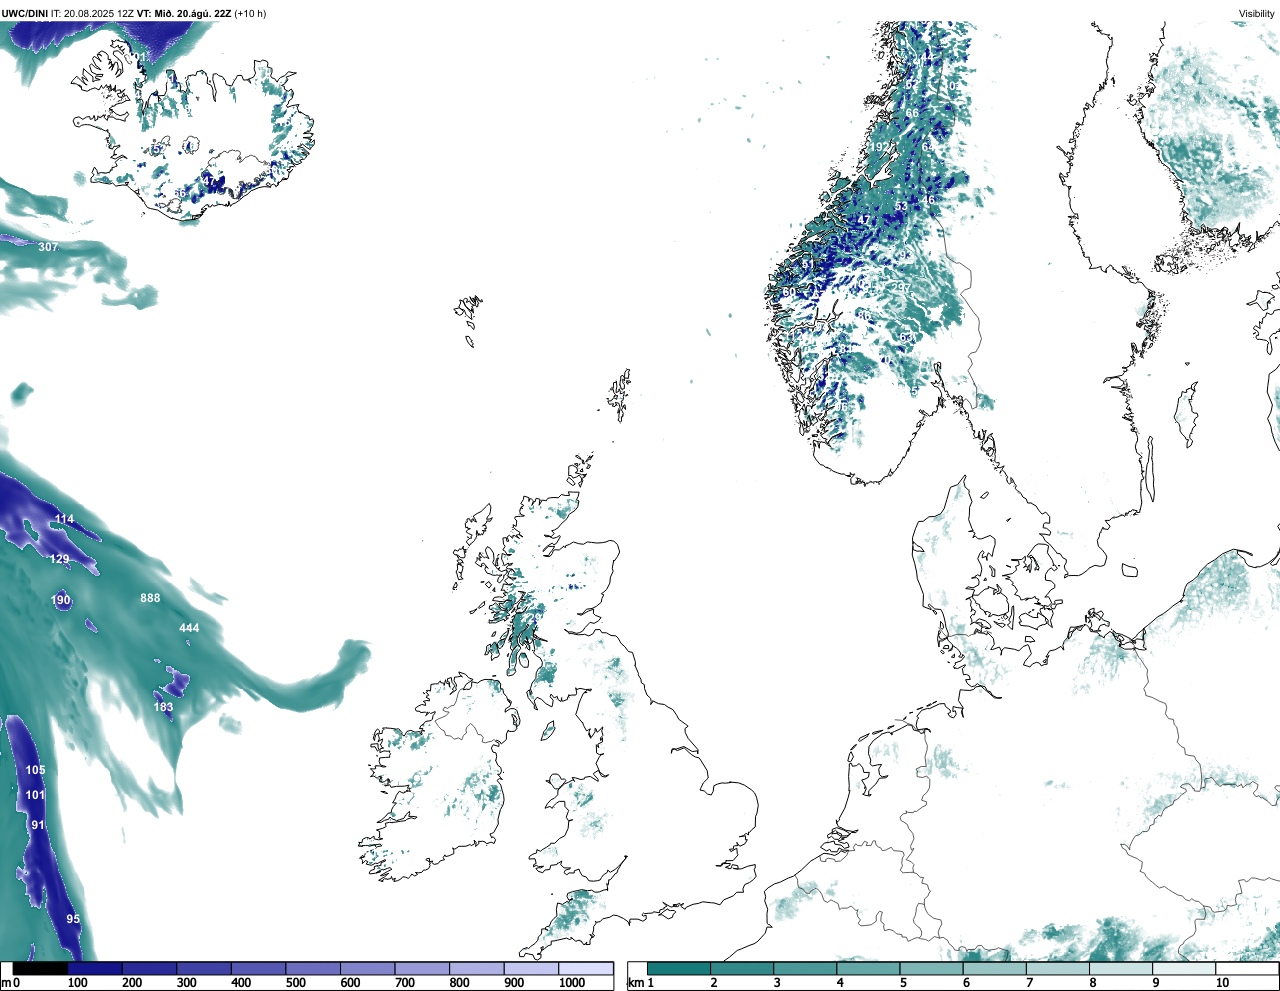The width and height of the screenshot is (1280, 991).
Task: Click the '307' visibility value south of Iceland
Action: pyautogui.click(x=48, y=247)
